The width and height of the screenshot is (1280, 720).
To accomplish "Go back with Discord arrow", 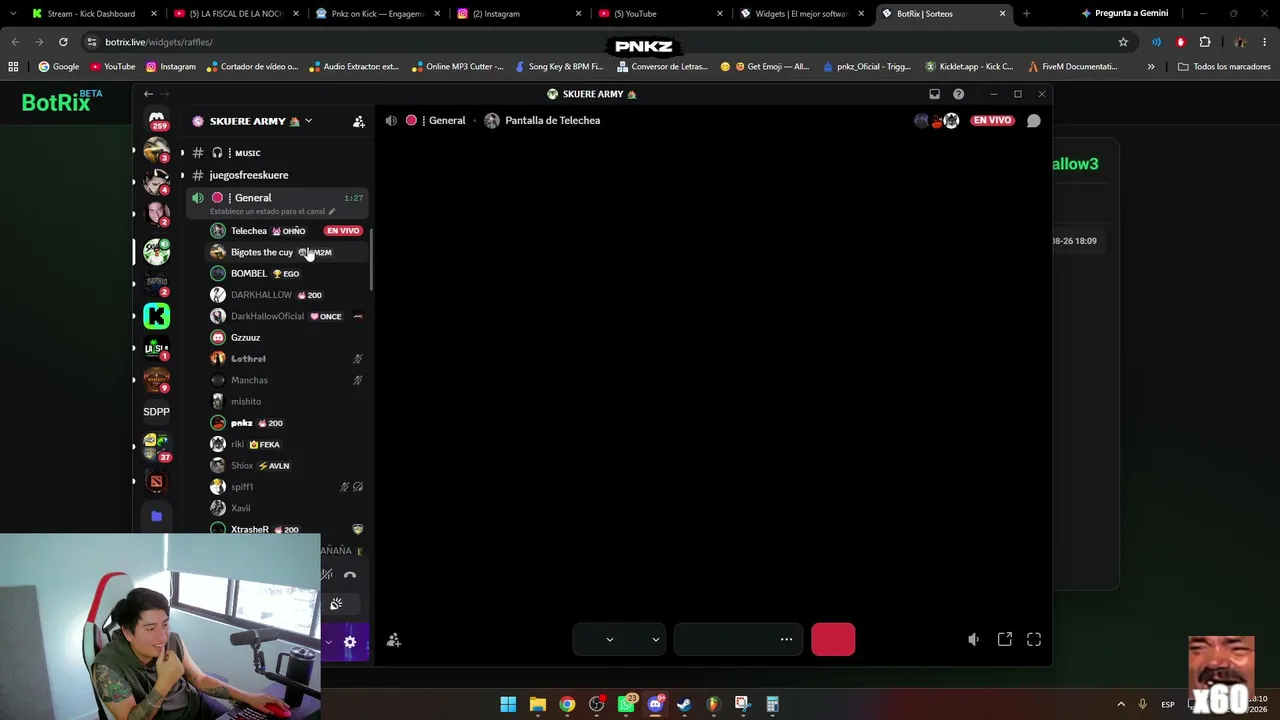I will [x=148, y=94].
